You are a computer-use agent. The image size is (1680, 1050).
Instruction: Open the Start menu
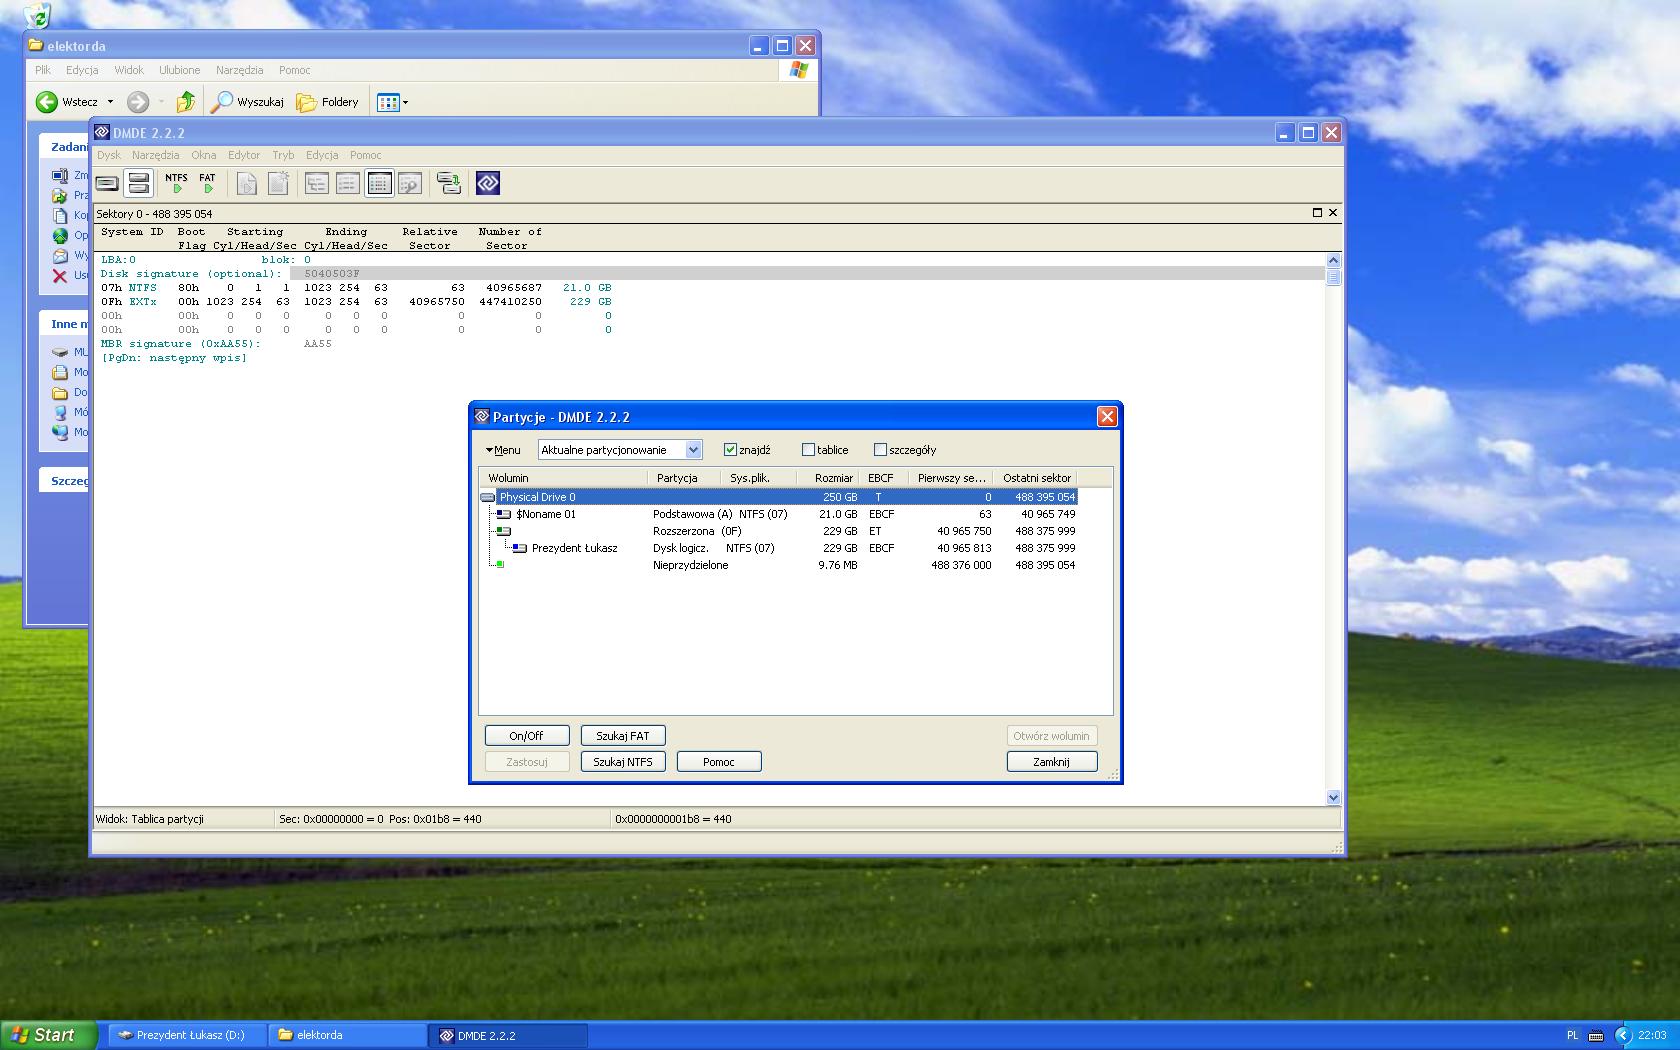coord(48,1035)
